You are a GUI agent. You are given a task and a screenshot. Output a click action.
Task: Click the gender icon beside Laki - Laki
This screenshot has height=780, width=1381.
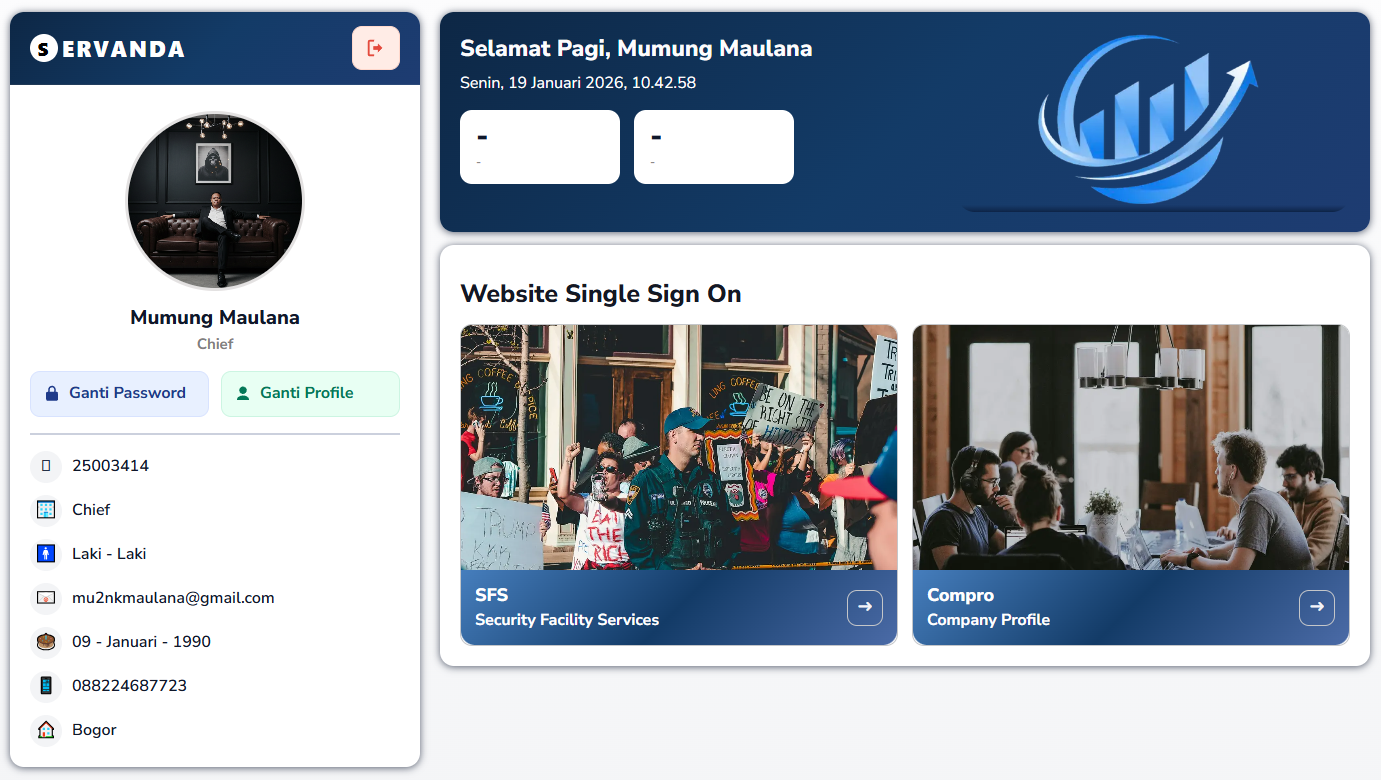pyautogui.click(x=46, y=554)
